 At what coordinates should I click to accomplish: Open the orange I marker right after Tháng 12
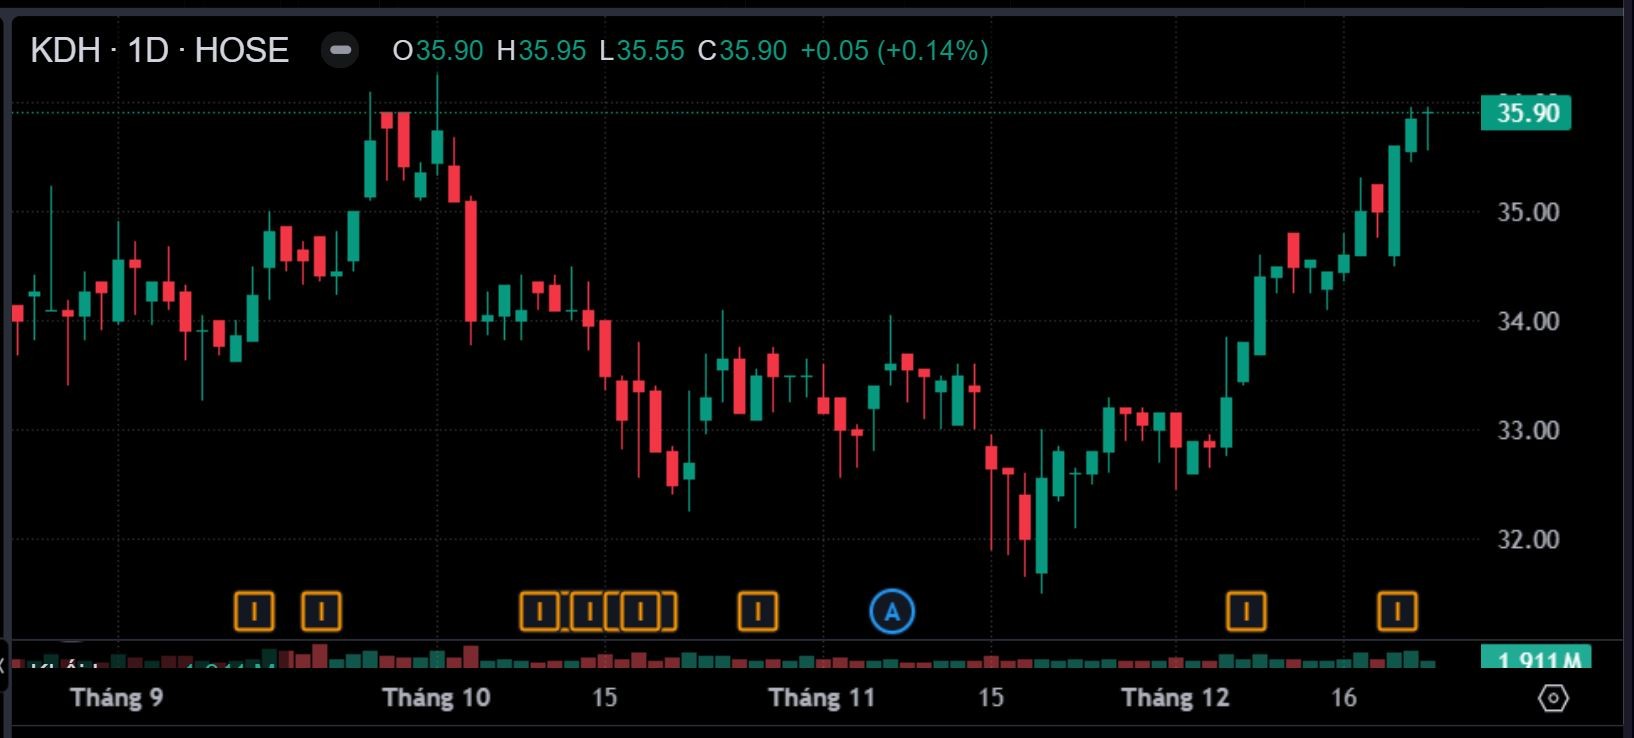click(x=1246, y=611)
